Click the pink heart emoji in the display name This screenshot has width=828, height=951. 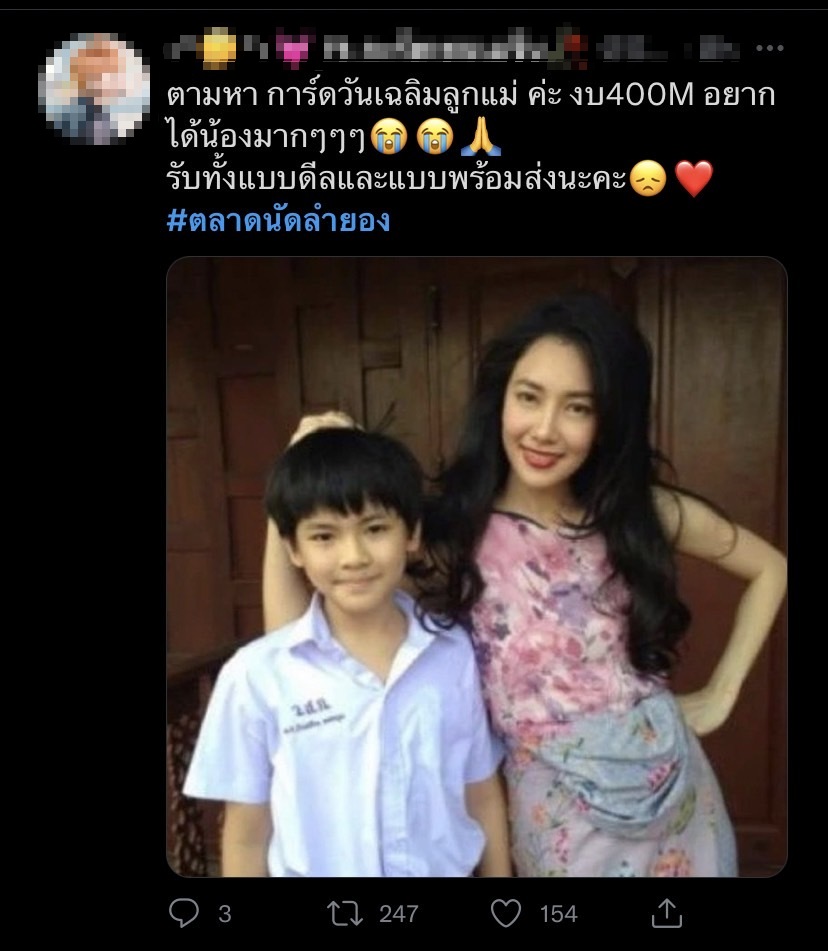pos(294,49)
